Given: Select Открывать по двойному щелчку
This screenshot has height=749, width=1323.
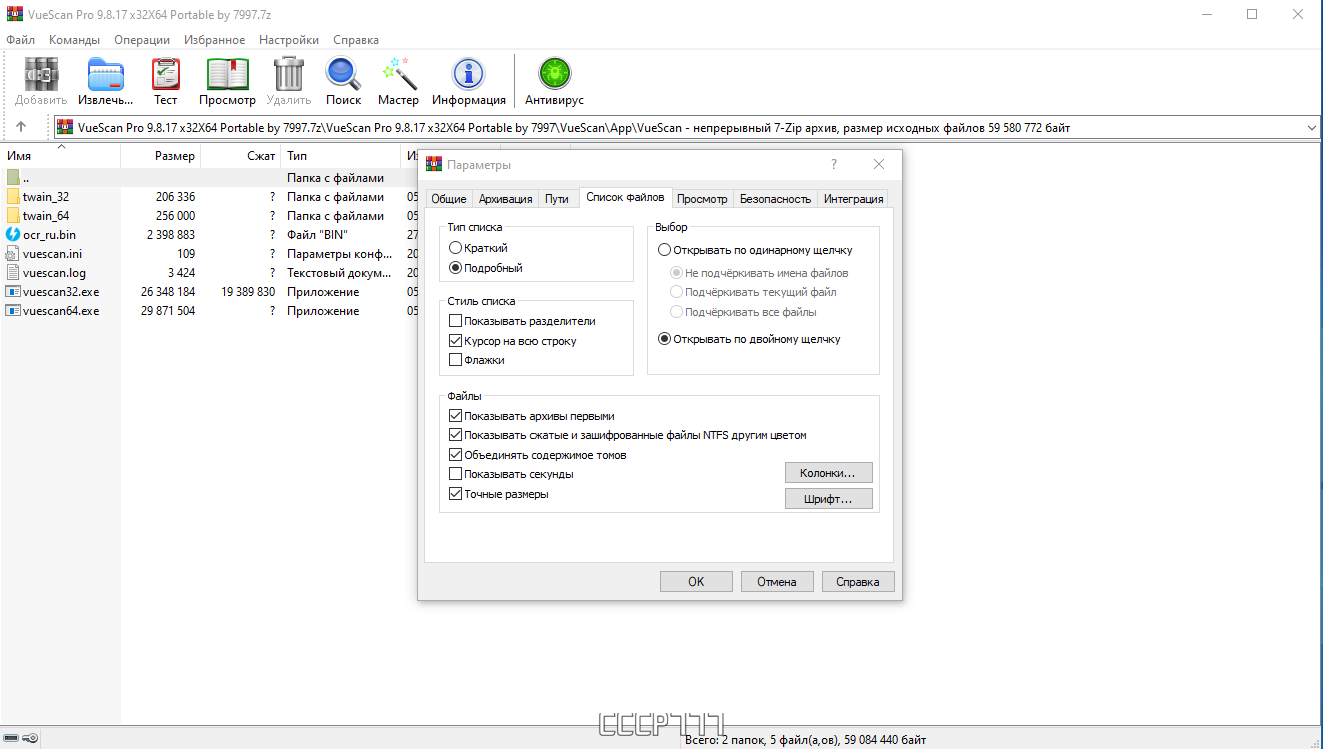Looking at the screenshot, I should click(x=665, y=339).
